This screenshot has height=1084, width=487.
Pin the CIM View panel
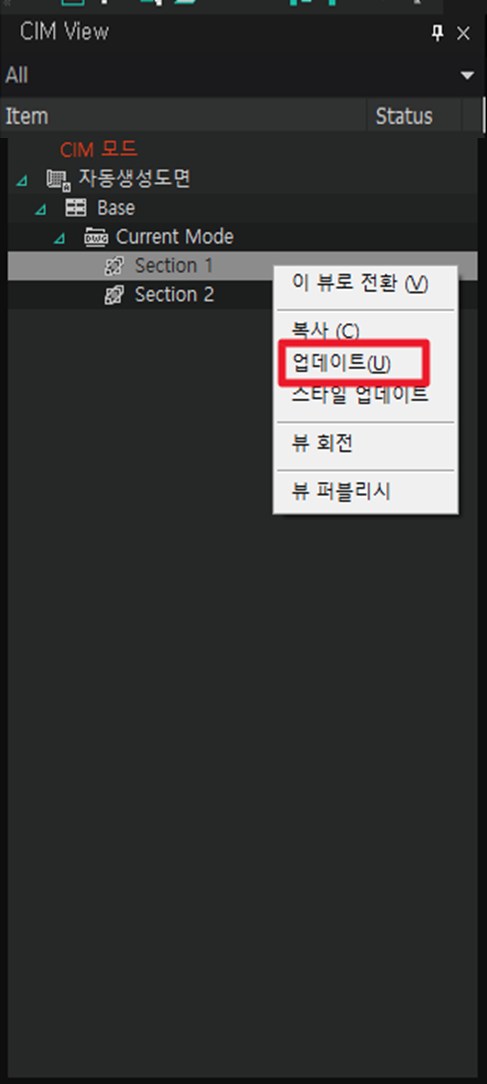[437, 32]
